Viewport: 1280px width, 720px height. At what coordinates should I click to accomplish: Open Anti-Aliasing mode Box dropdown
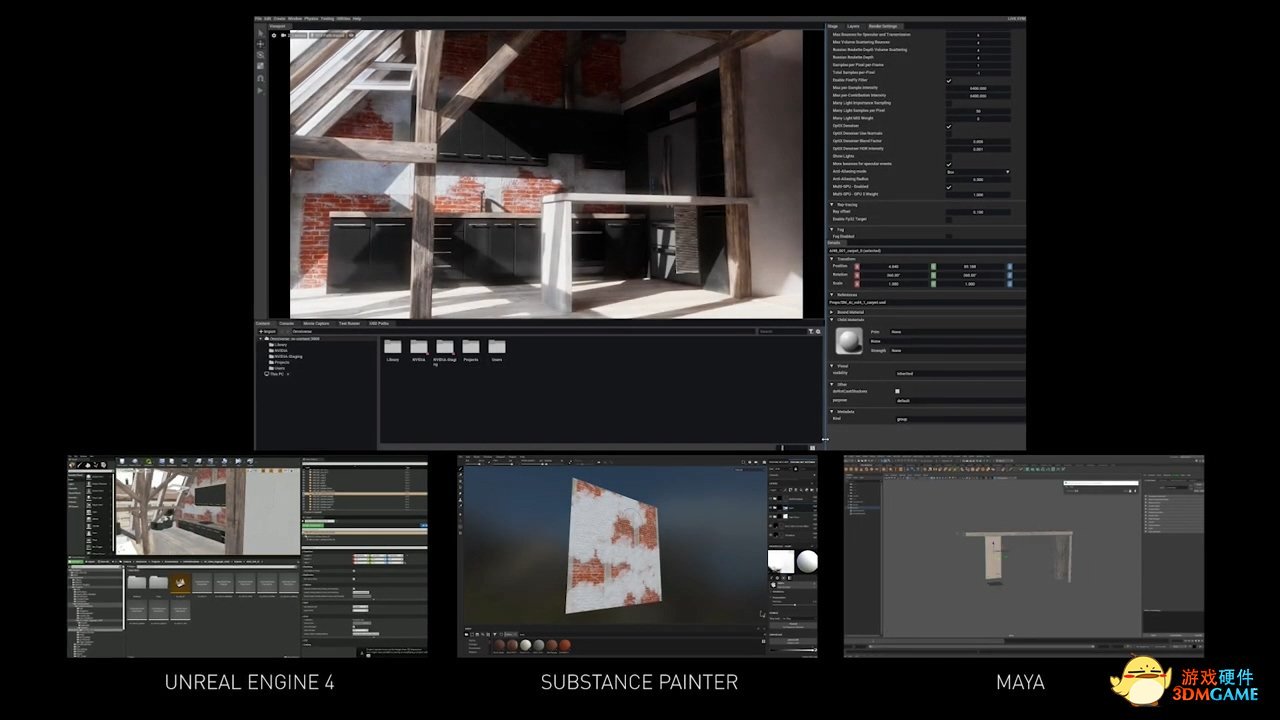[978, 172]
